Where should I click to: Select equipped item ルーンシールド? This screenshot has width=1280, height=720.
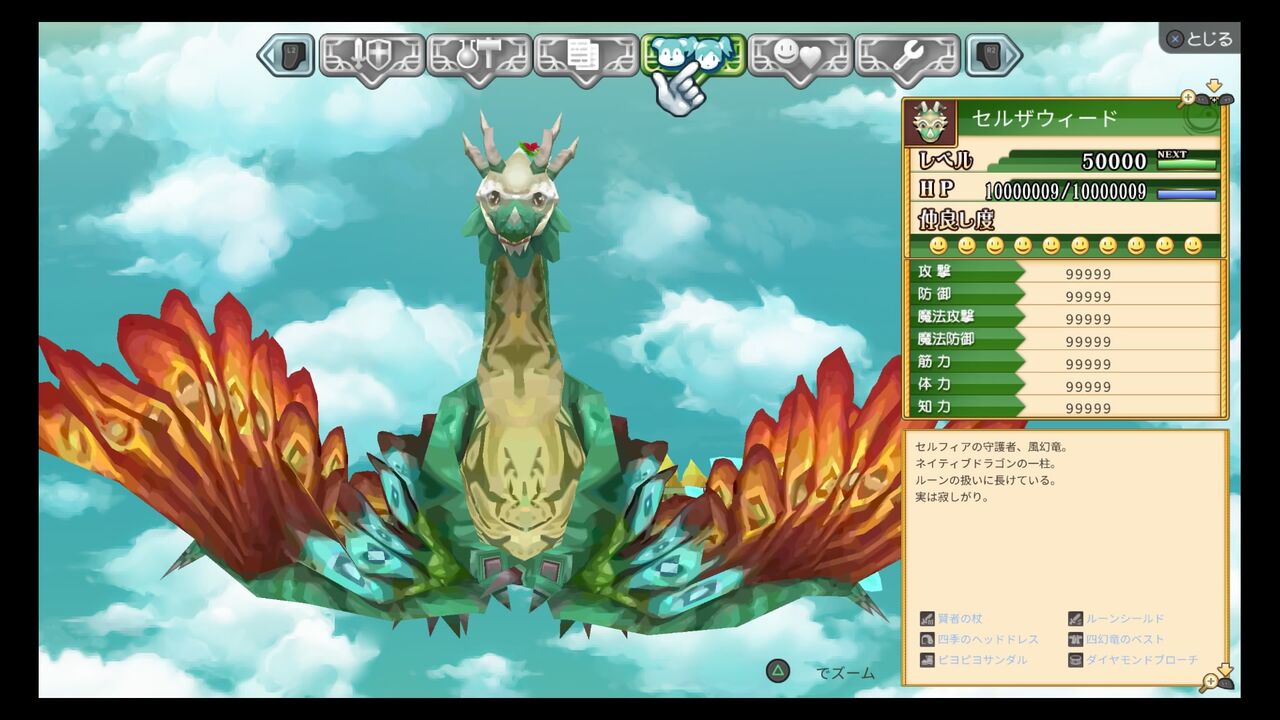(x=1125, y=619)
